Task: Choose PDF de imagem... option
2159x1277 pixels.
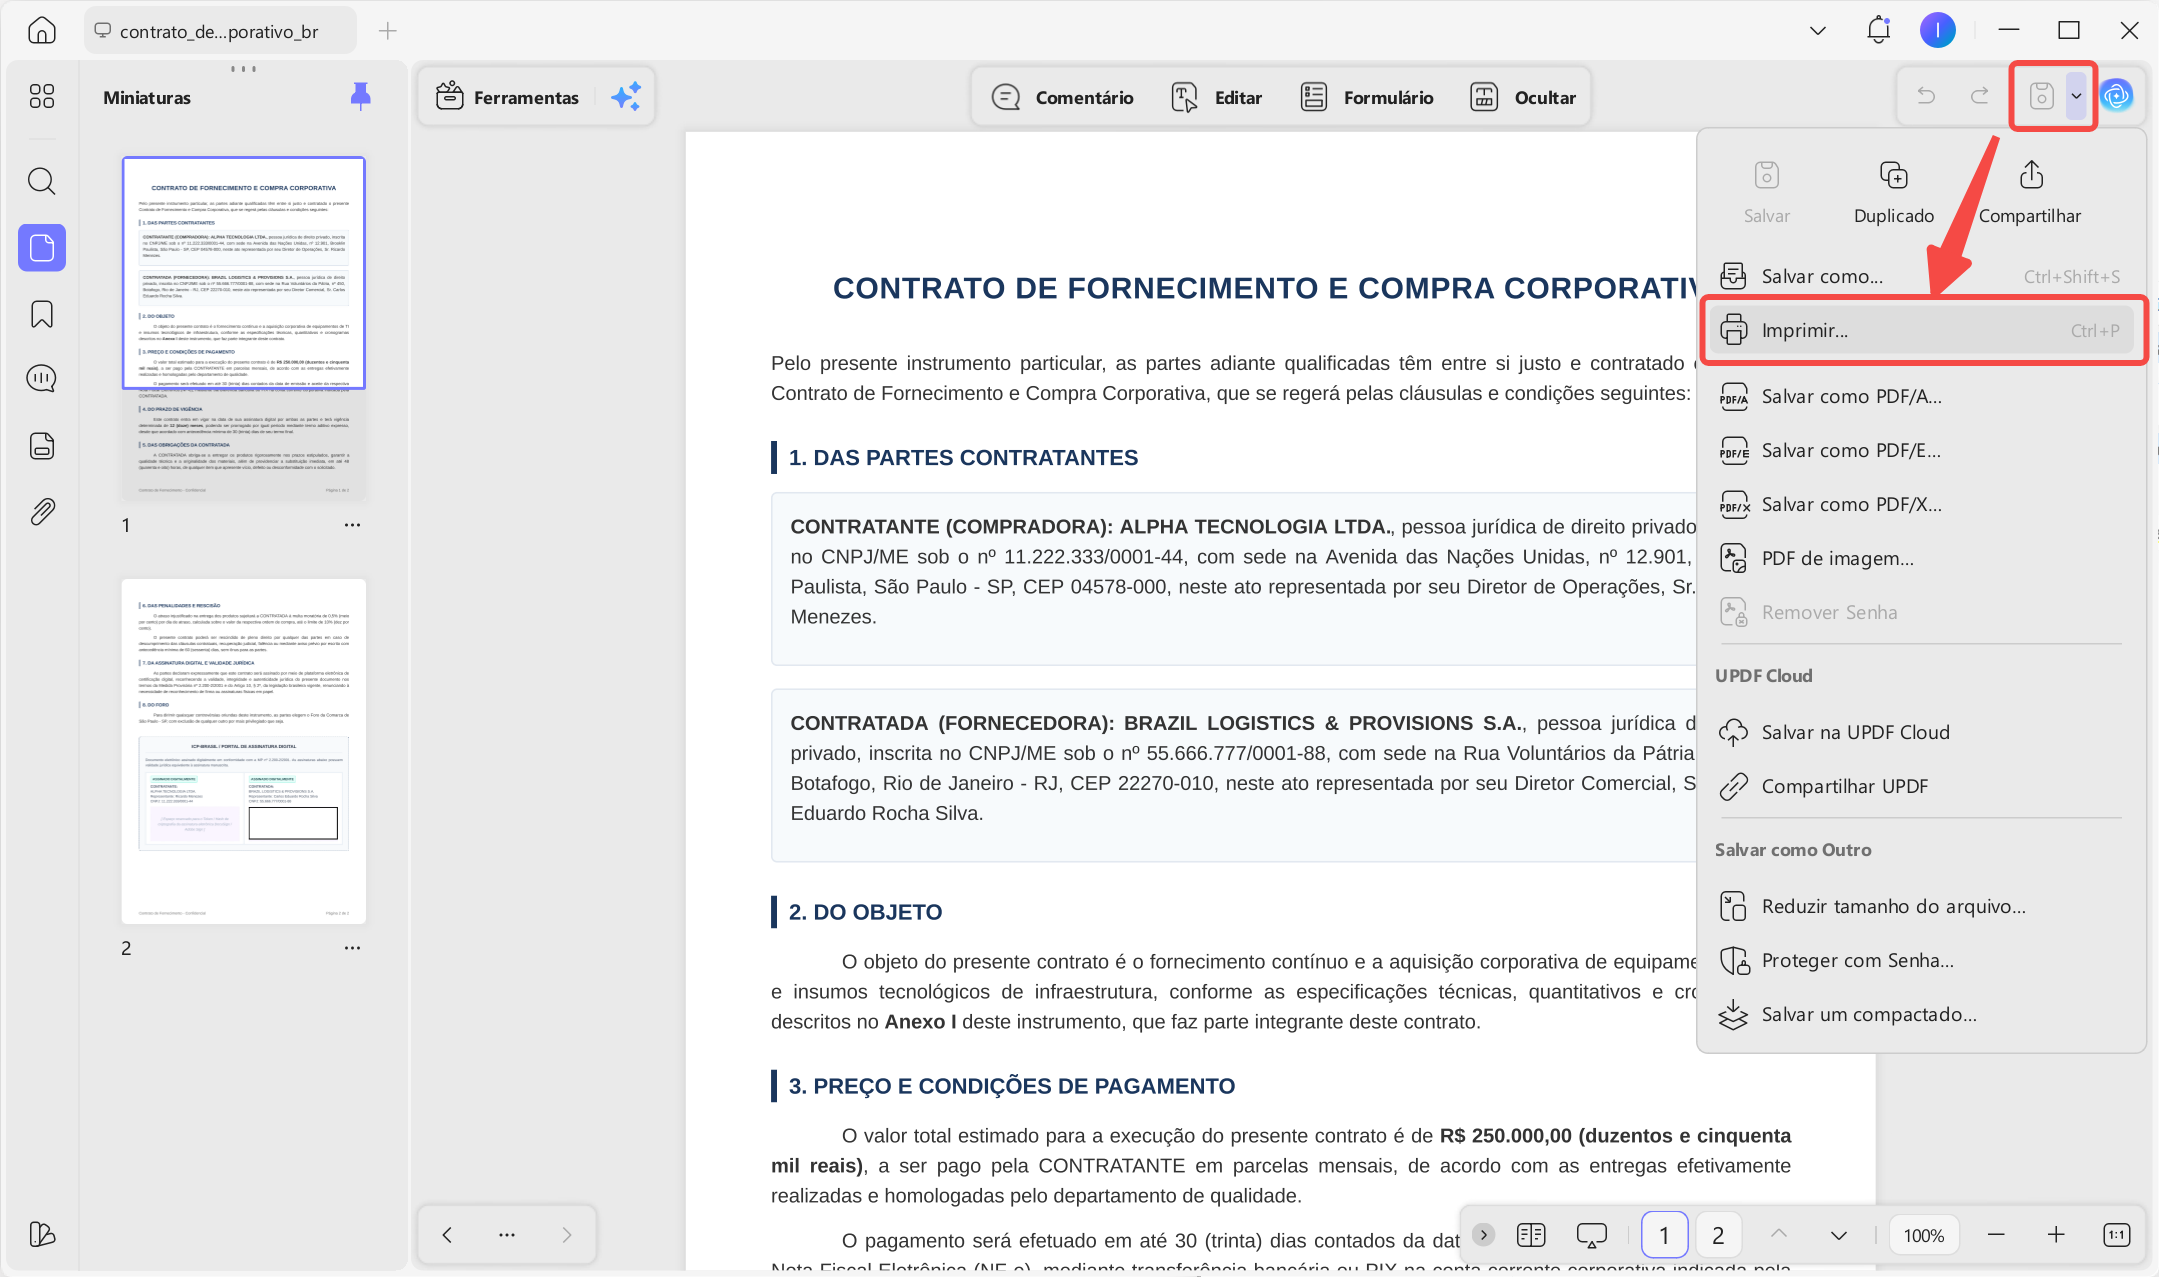Action: pos(1921,558)
